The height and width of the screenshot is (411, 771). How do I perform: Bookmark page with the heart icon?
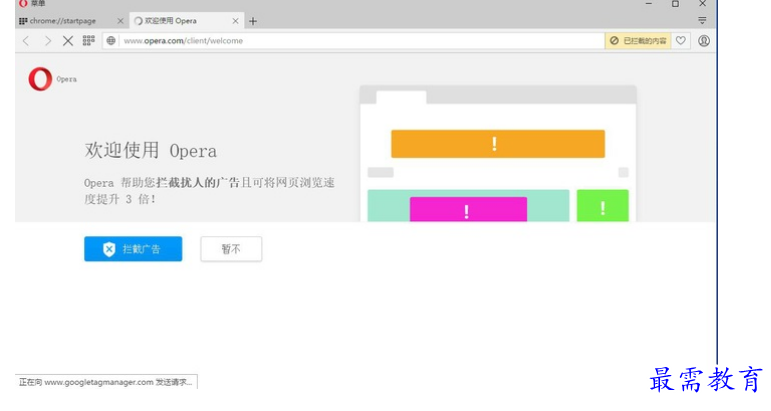[681, 41]
